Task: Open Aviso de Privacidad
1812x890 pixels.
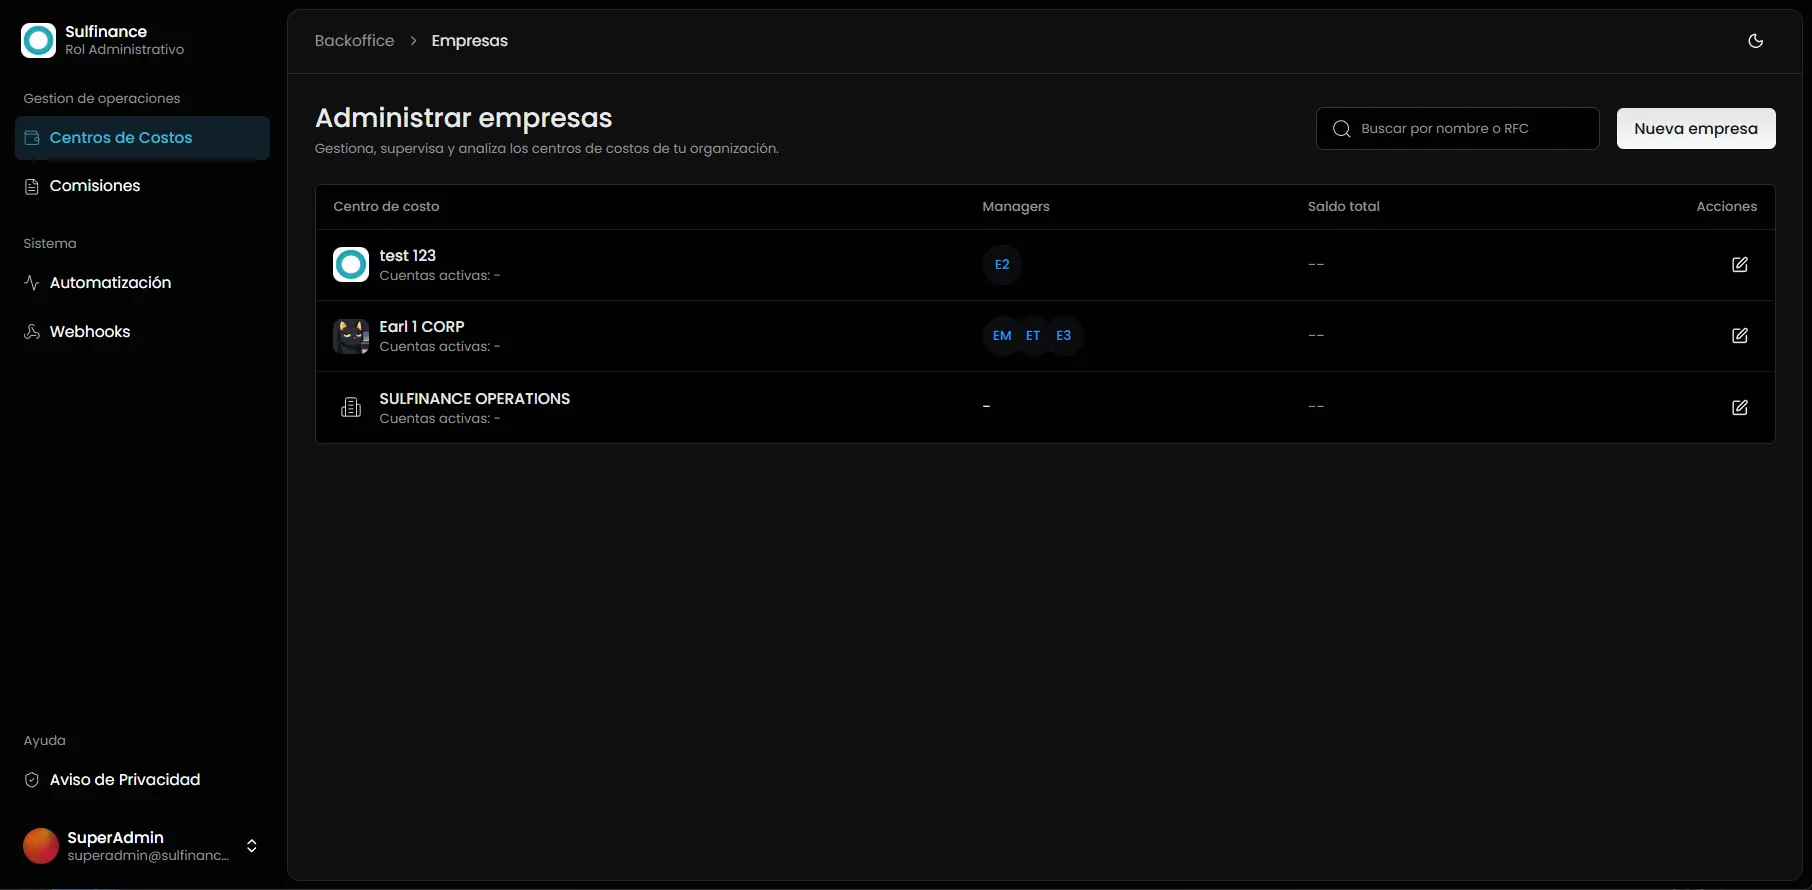Action: tap(124, 780)
